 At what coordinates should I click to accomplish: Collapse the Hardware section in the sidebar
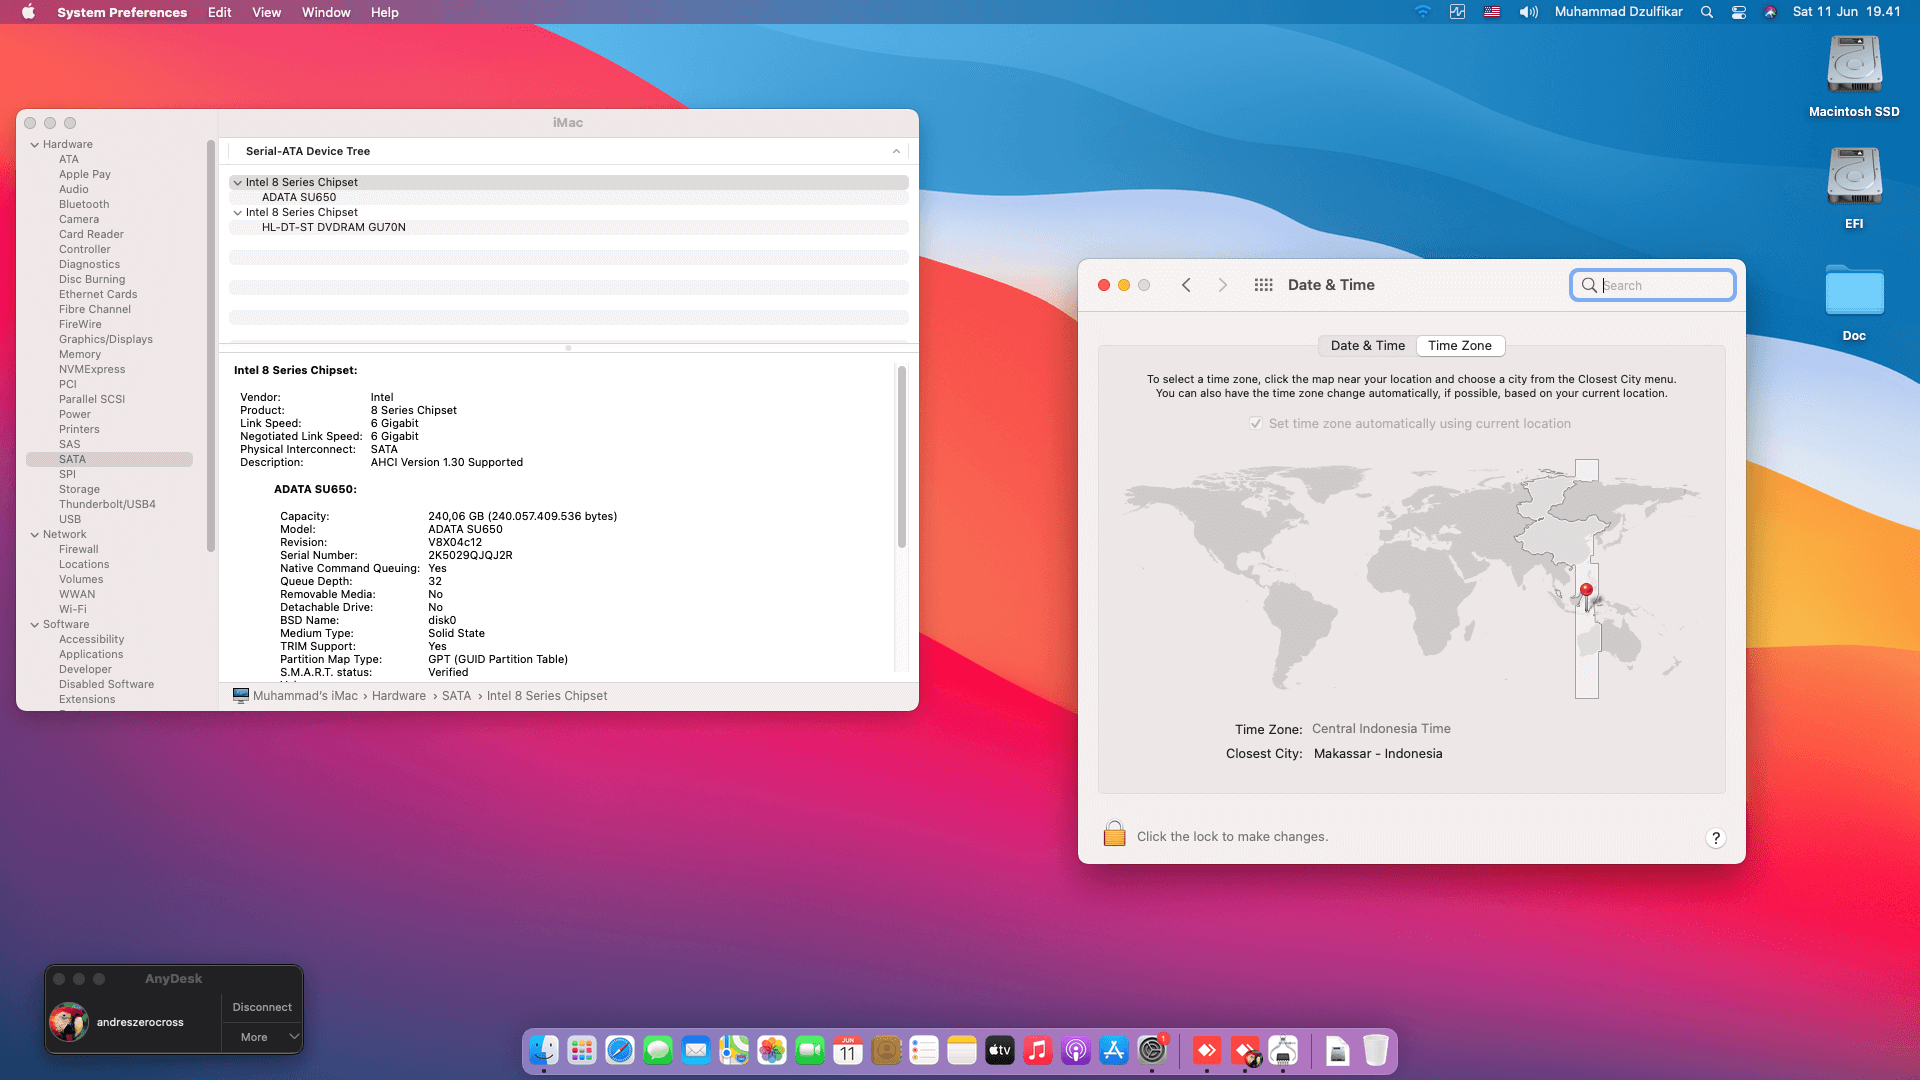coord(35,145)
